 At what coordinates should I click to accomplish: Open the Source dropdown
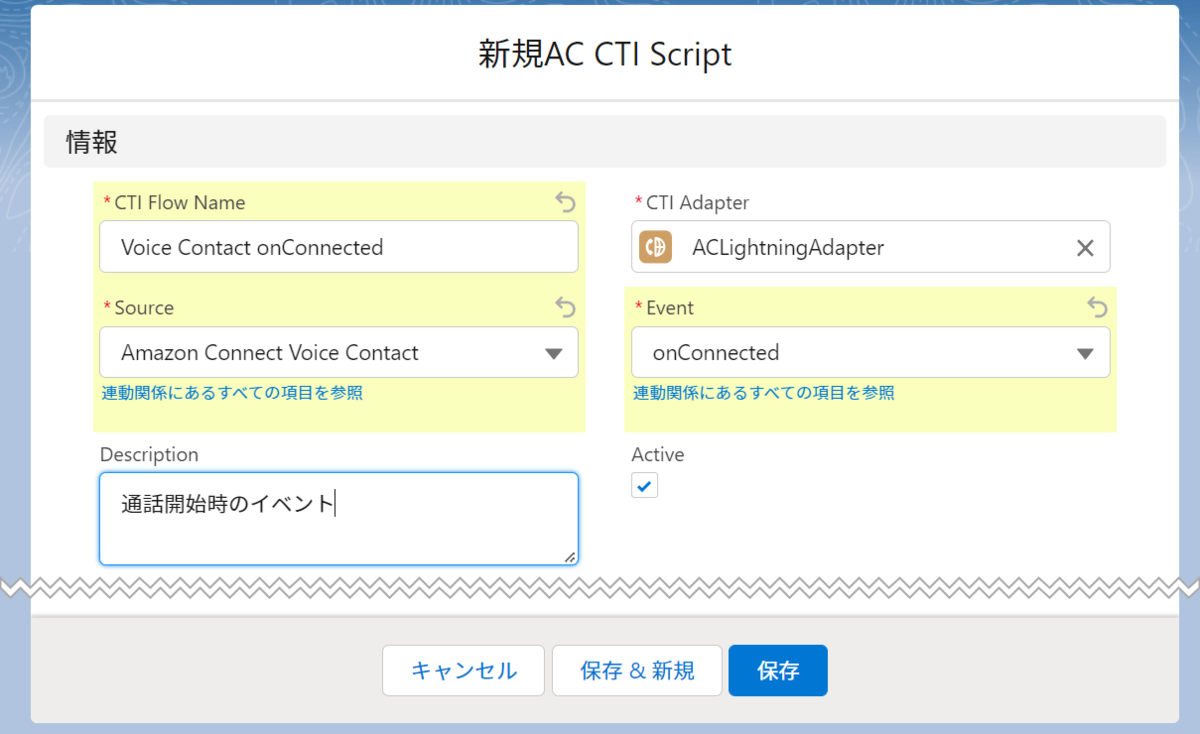339,353
